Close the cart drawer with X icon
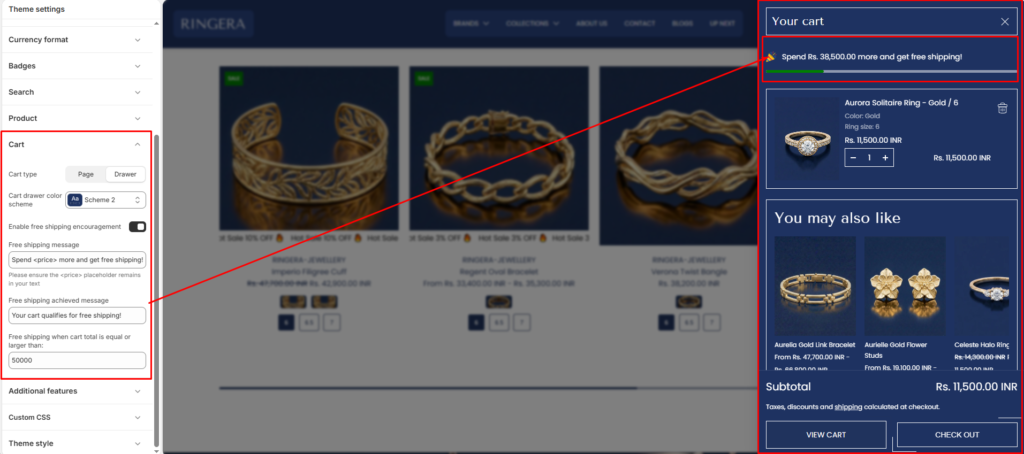The height and width of the screenshot is (454, 1024). 1004,22
